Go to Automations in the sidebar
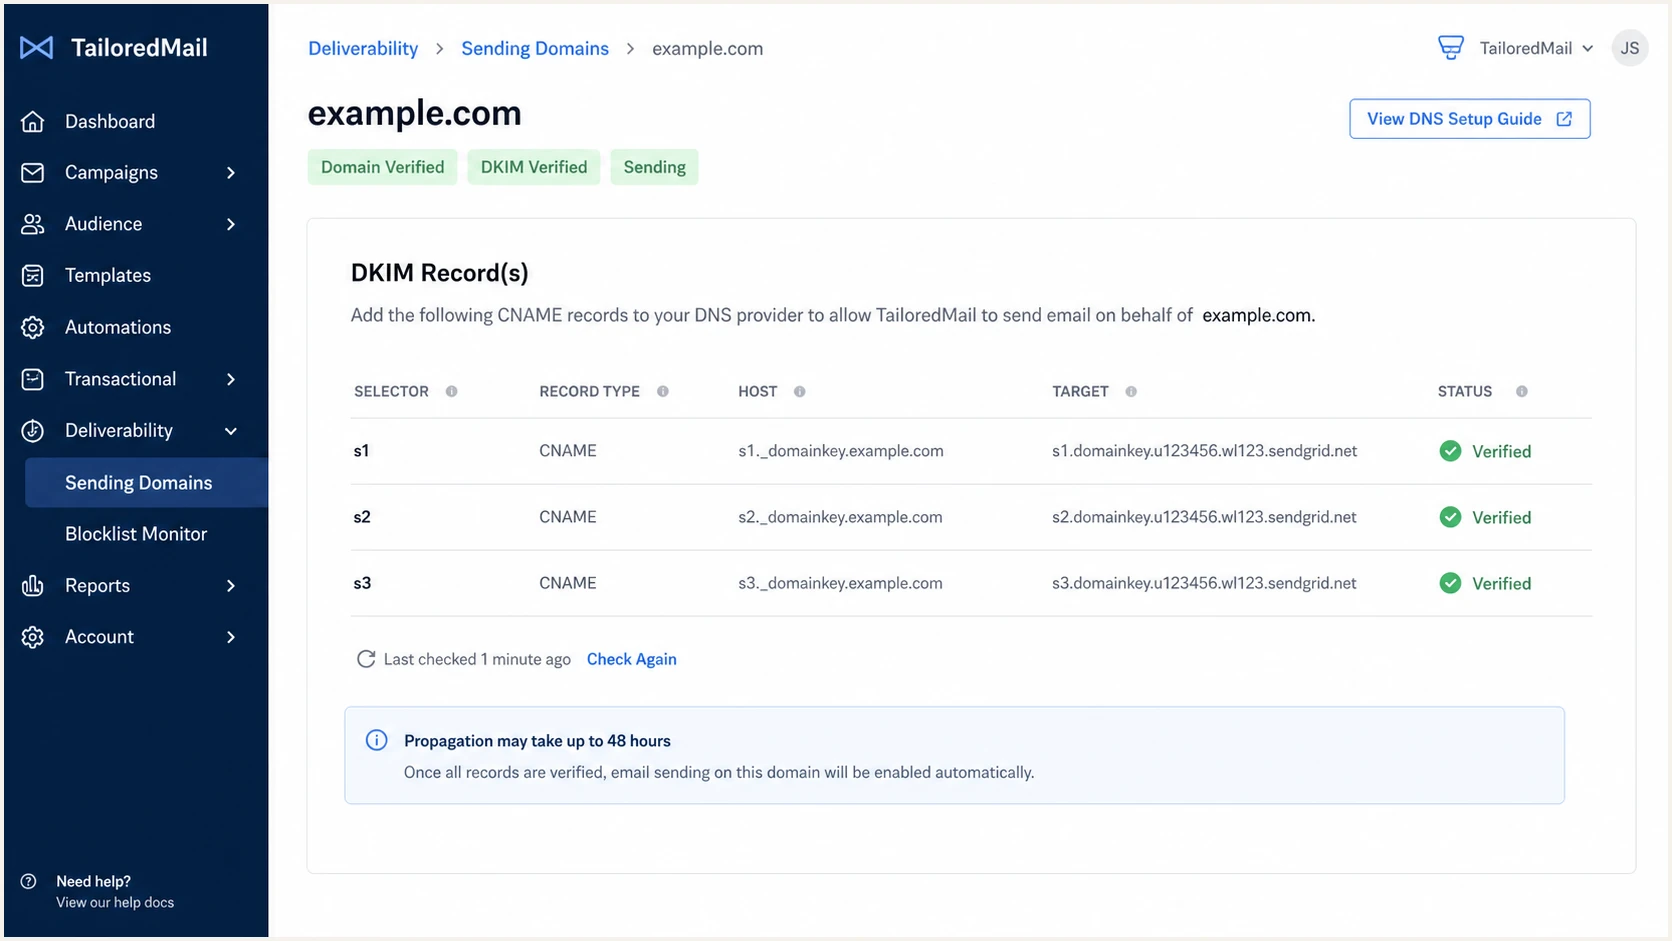Image resolution: width=1672 pixels, height=941 pixels. tap(118, 327)
